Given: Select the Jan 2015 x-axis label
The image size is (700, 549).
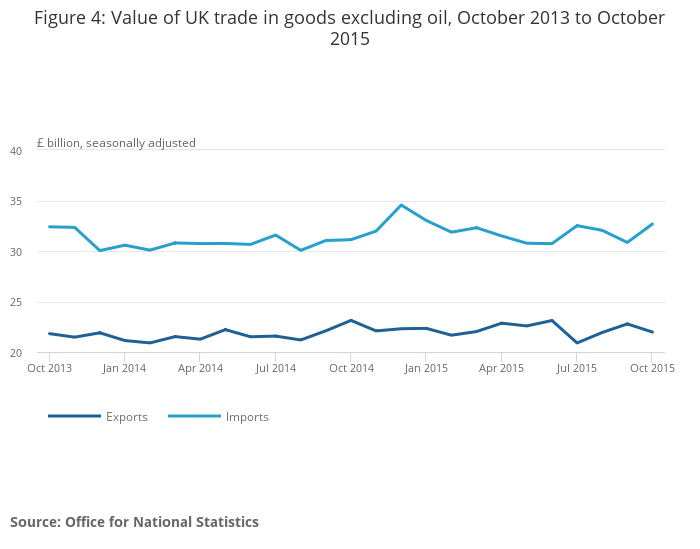Looking at the screenshot, I should [426, 368].
